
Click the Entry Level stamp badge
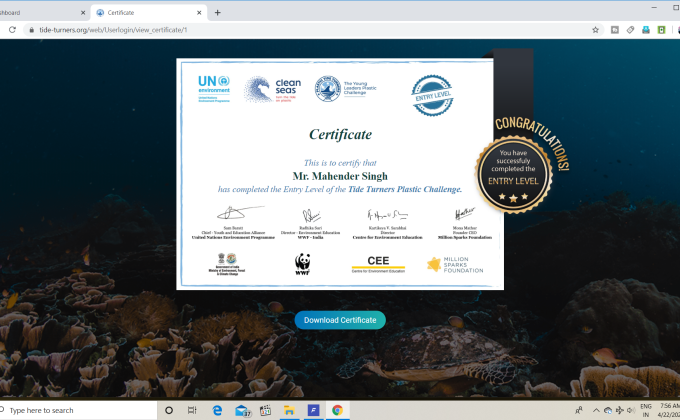point(432,95)
